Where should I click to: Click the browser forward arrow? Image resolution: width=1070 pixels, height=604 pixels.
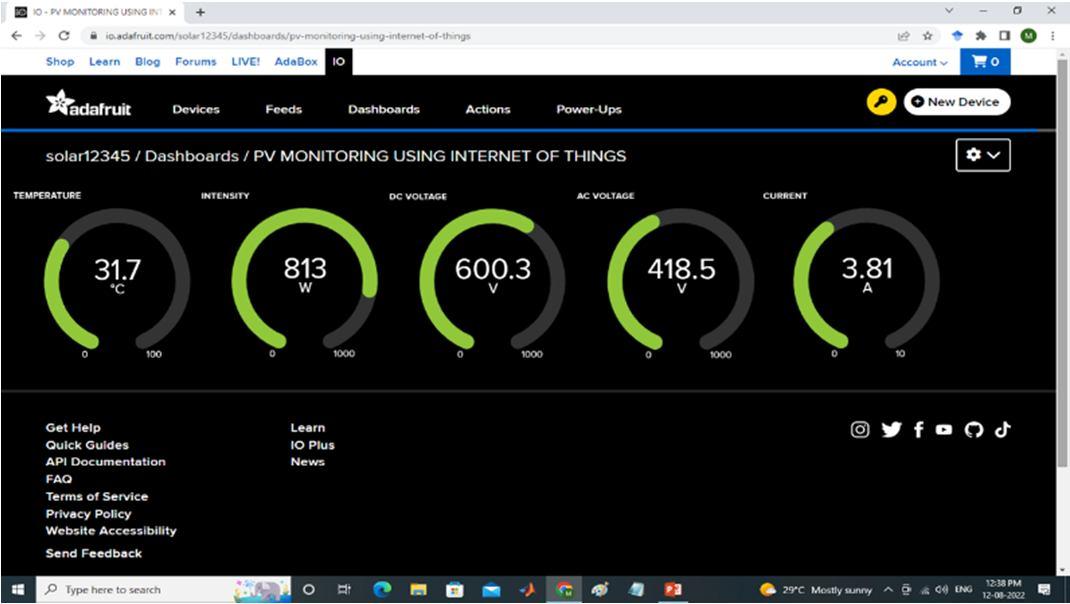coord(40,35)
